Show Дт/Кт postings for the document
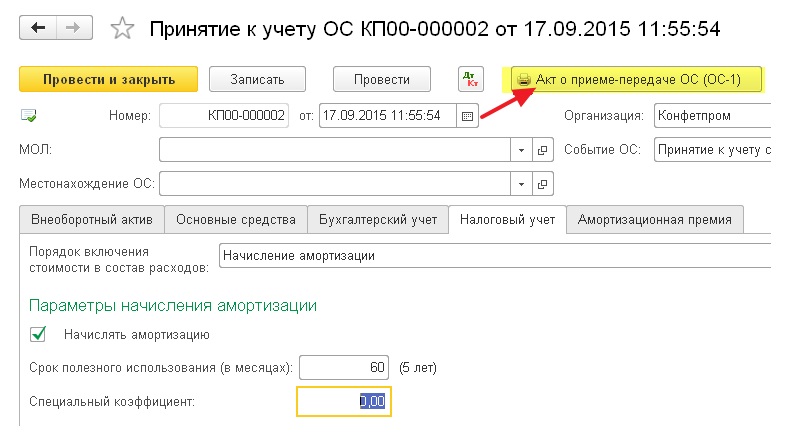This screenshot has height=443, width=794. 471,79
